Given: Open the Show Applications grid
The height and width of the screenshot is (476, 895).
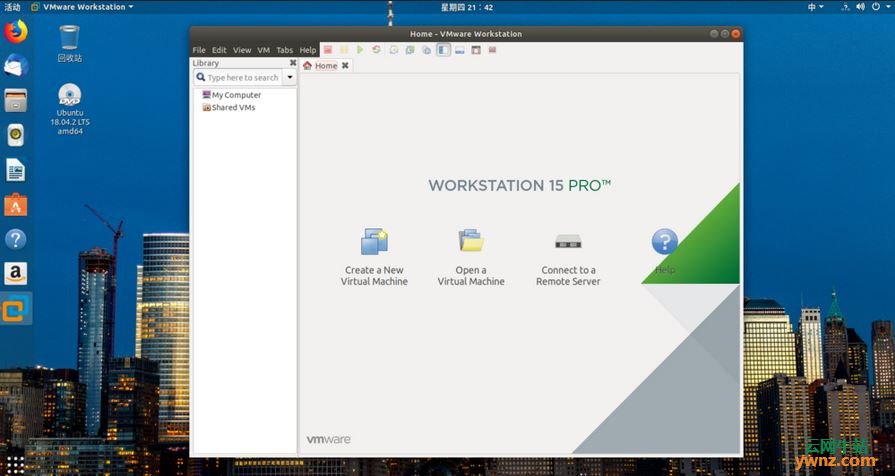Looking at the screenshot, I should [x=15, y=463].
